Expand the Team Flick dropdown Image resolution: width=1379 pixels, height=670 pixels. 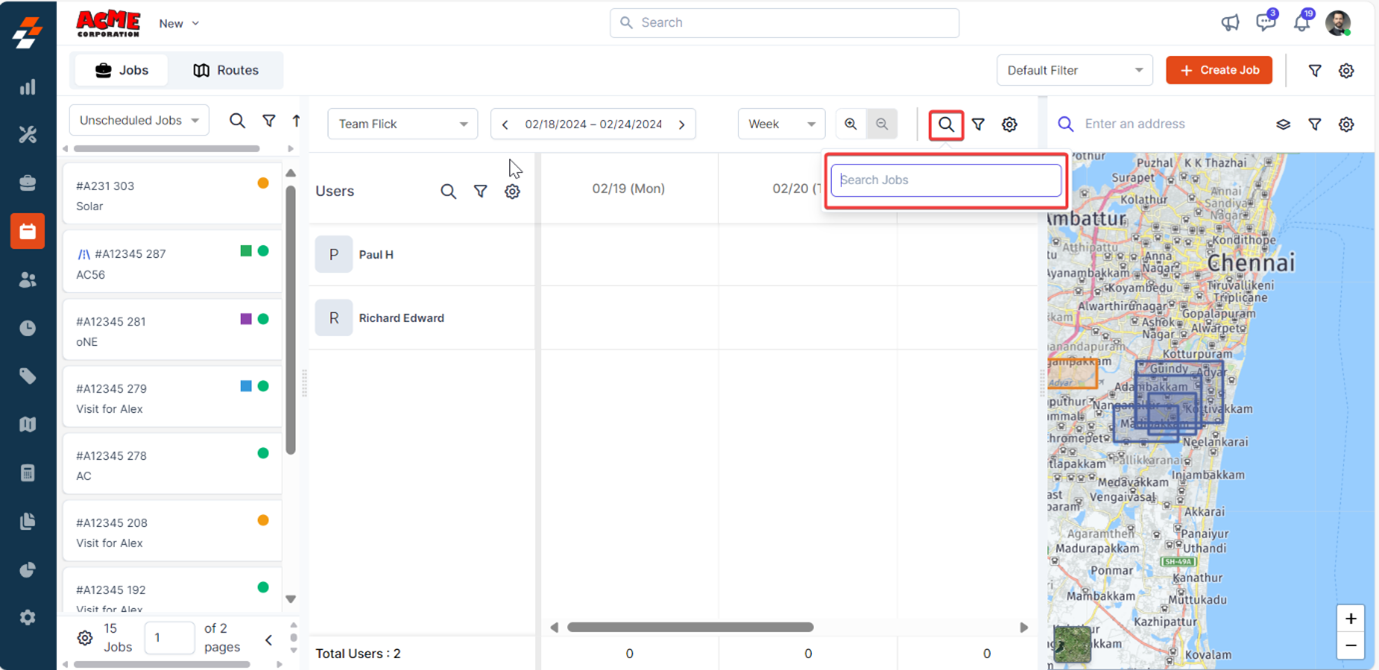(402, 124)
